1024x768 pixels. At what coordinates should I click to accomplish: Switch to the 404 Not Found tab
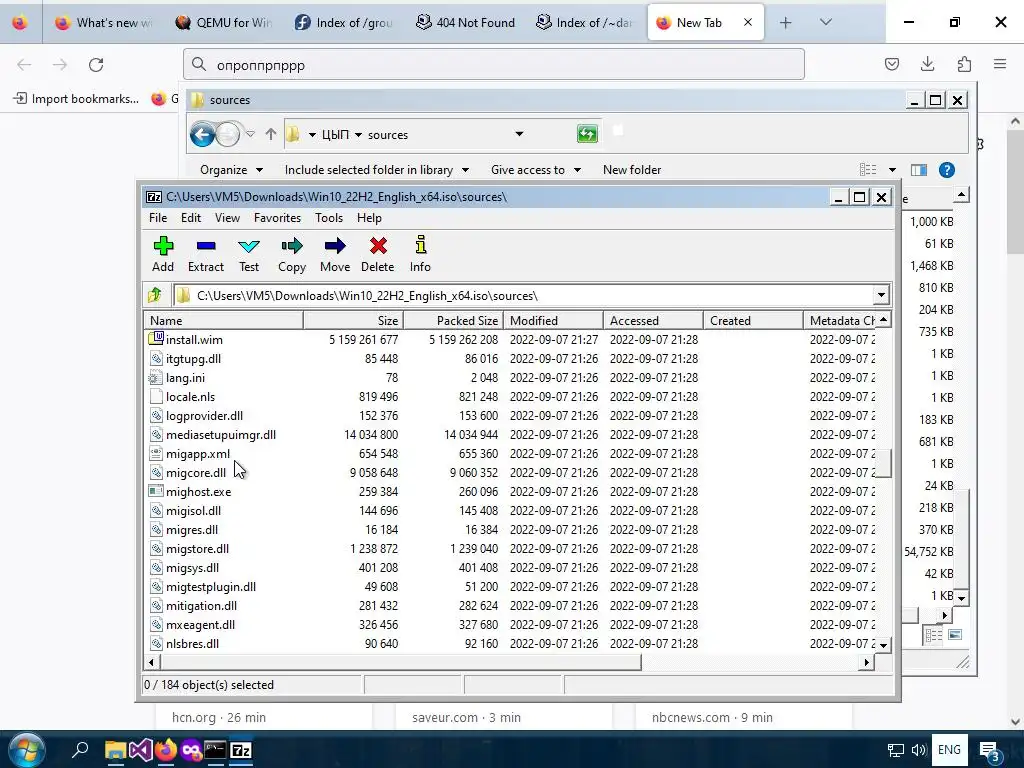point(465,22)
